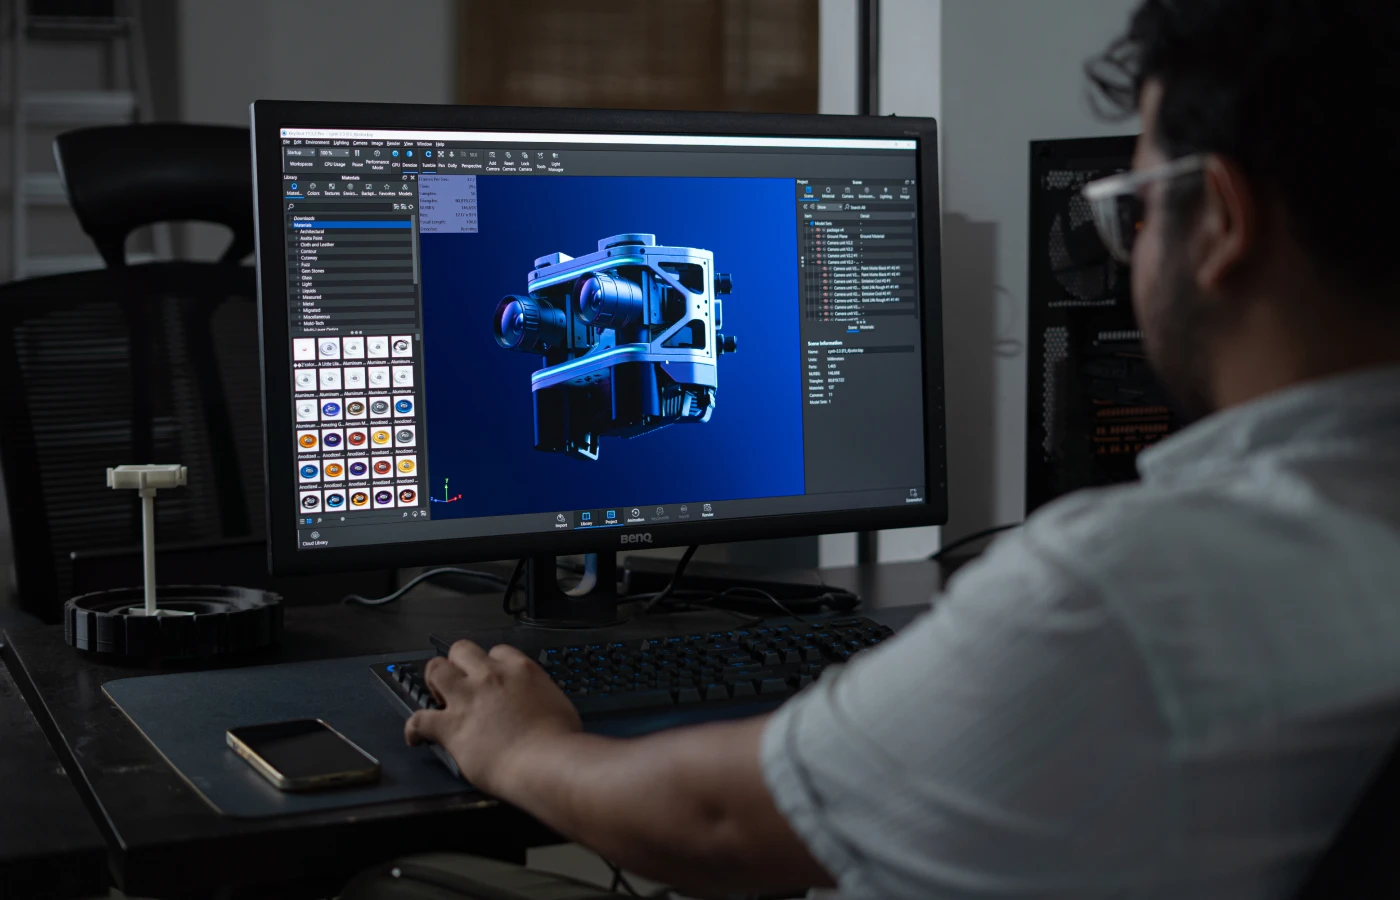Viewport: 1400px width, 900px height.
Task: Expand the Glass materials folder
Action: 298,278
